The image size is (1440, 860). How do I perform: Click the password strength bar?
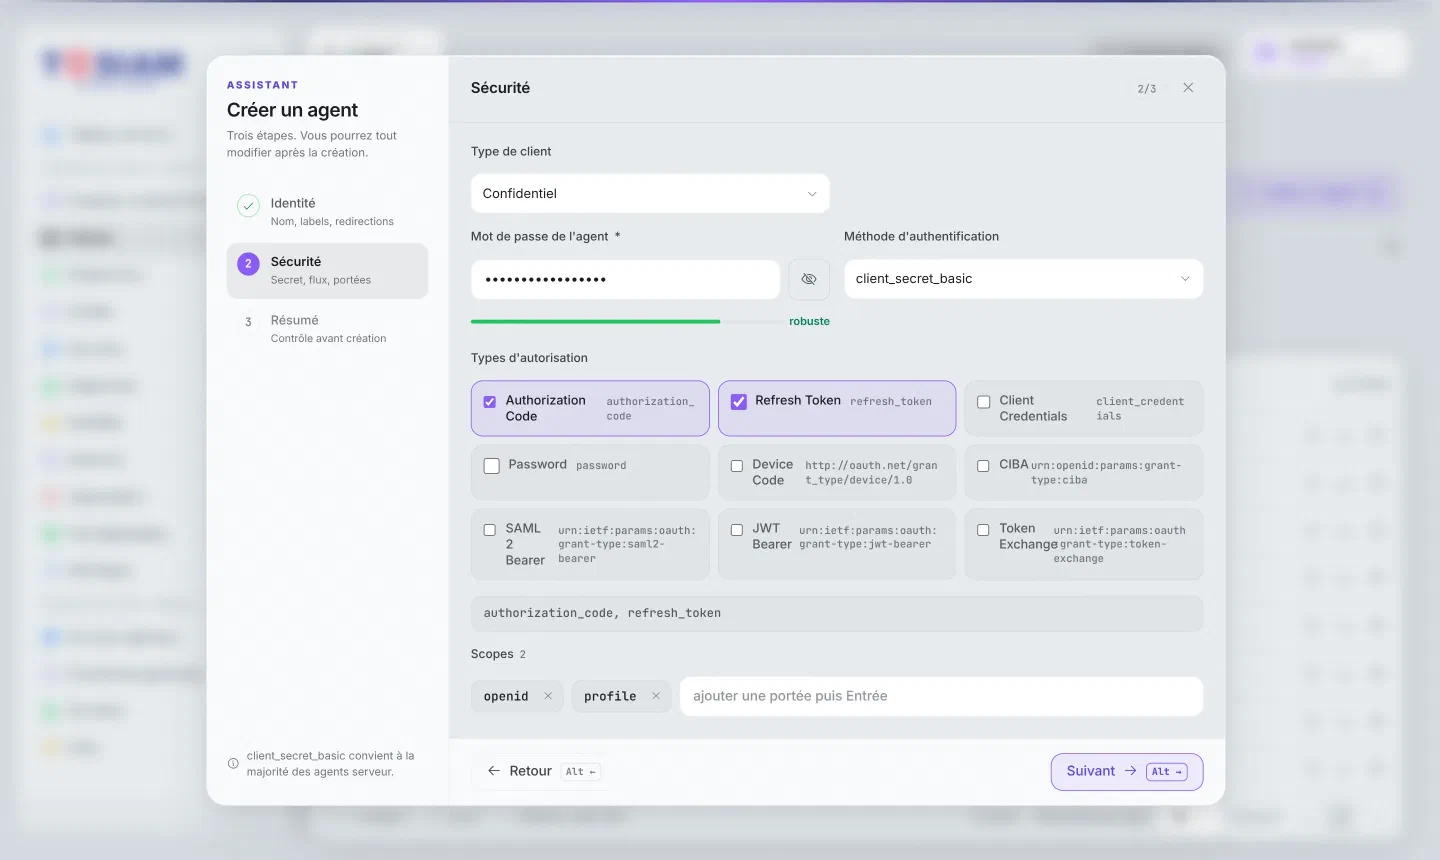tap(626, 321)
